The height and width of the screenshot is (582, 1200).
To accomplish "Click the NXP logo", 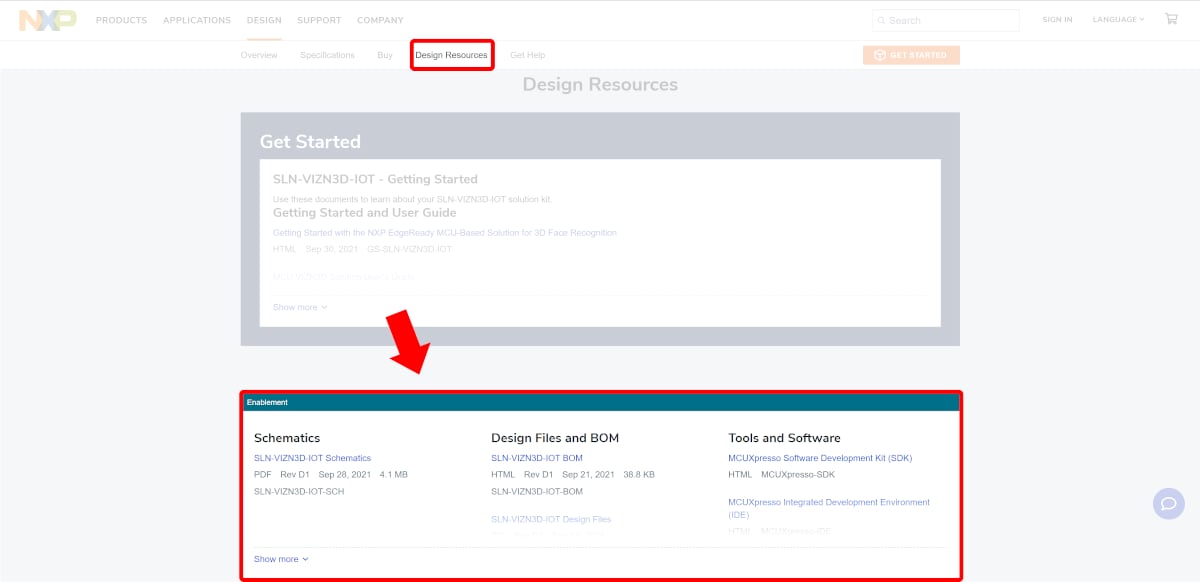I will pyautogui.click(x=47, y=20).
